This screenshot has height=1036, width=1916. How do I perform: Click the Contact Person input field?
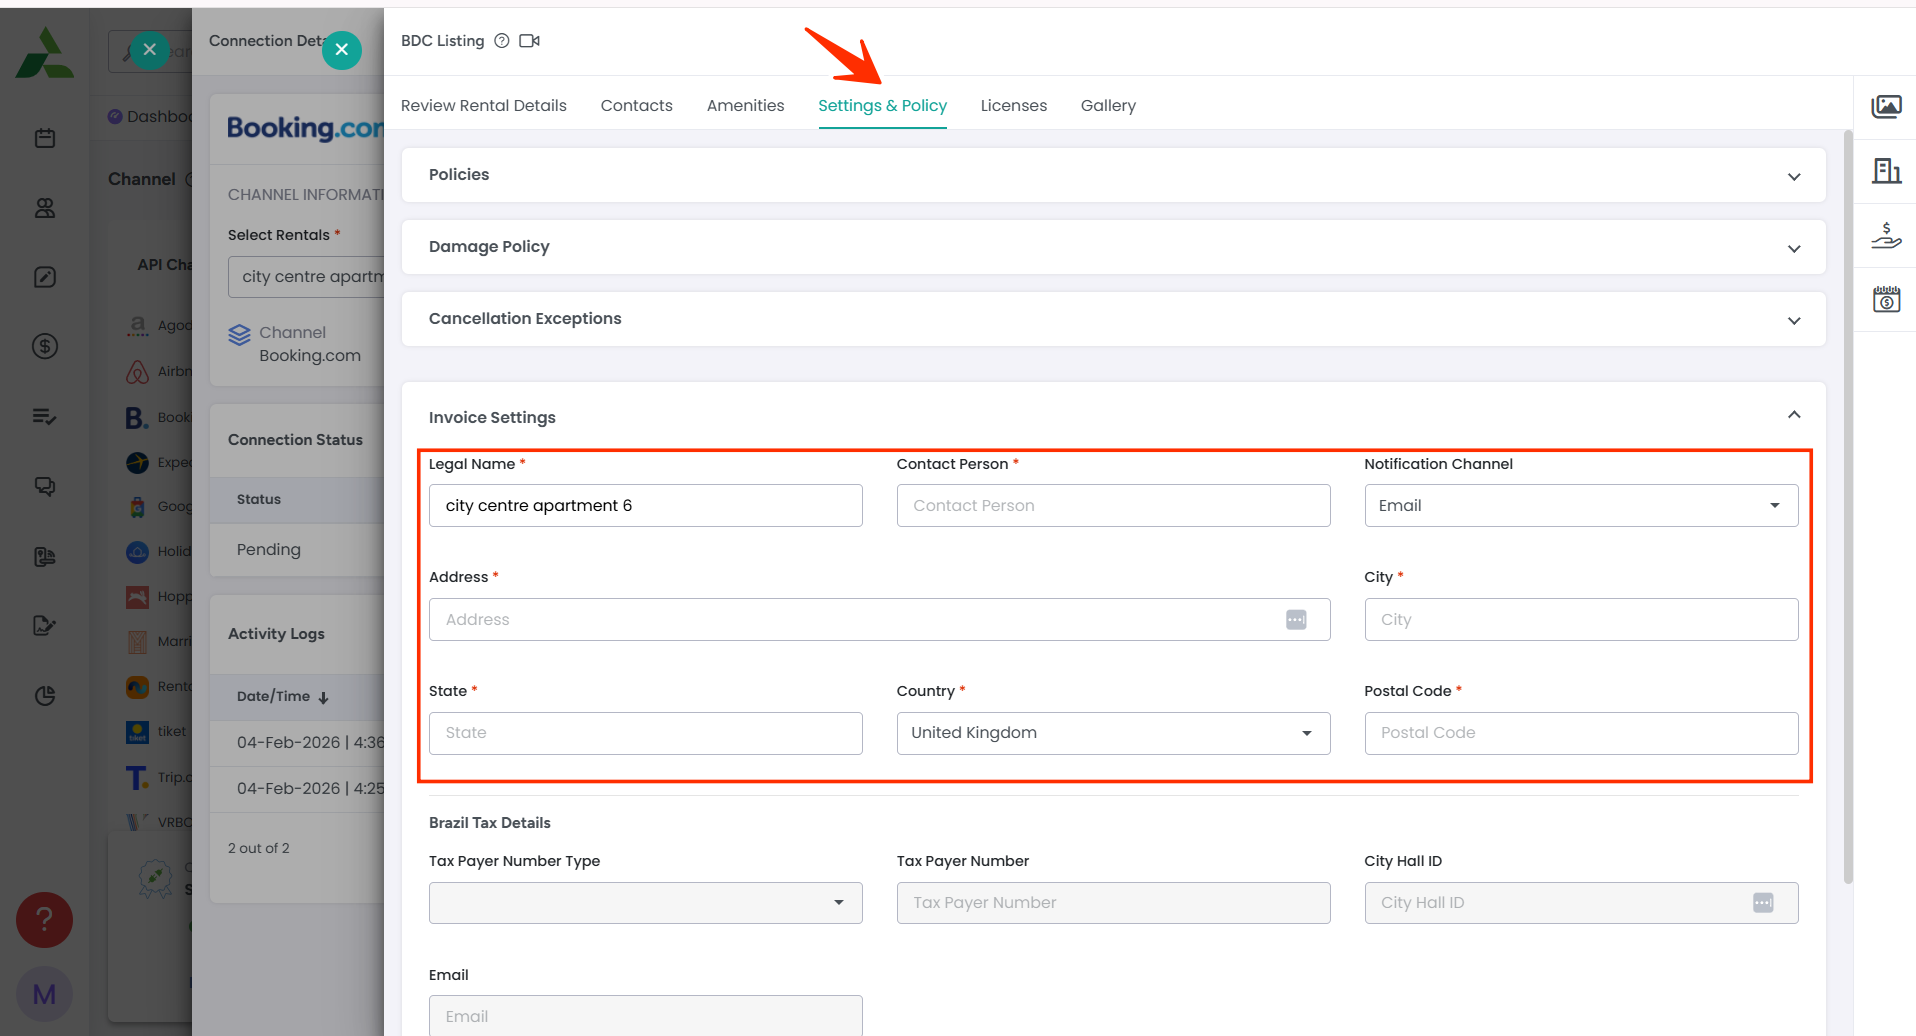[x=1112, y=506]
